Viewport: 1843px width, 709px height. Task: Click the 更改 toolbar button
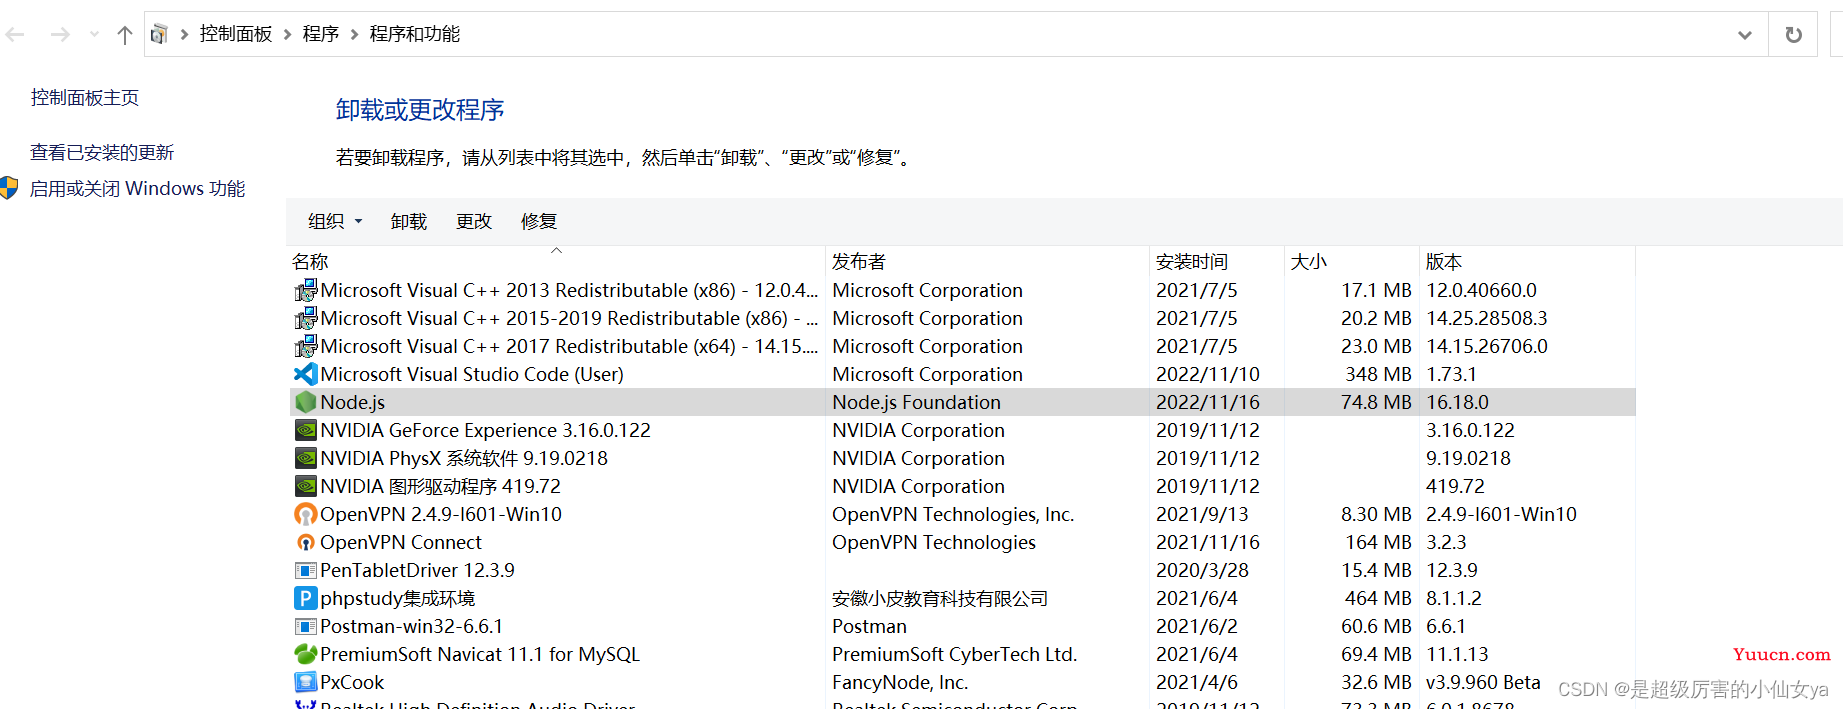coord(474,221)
